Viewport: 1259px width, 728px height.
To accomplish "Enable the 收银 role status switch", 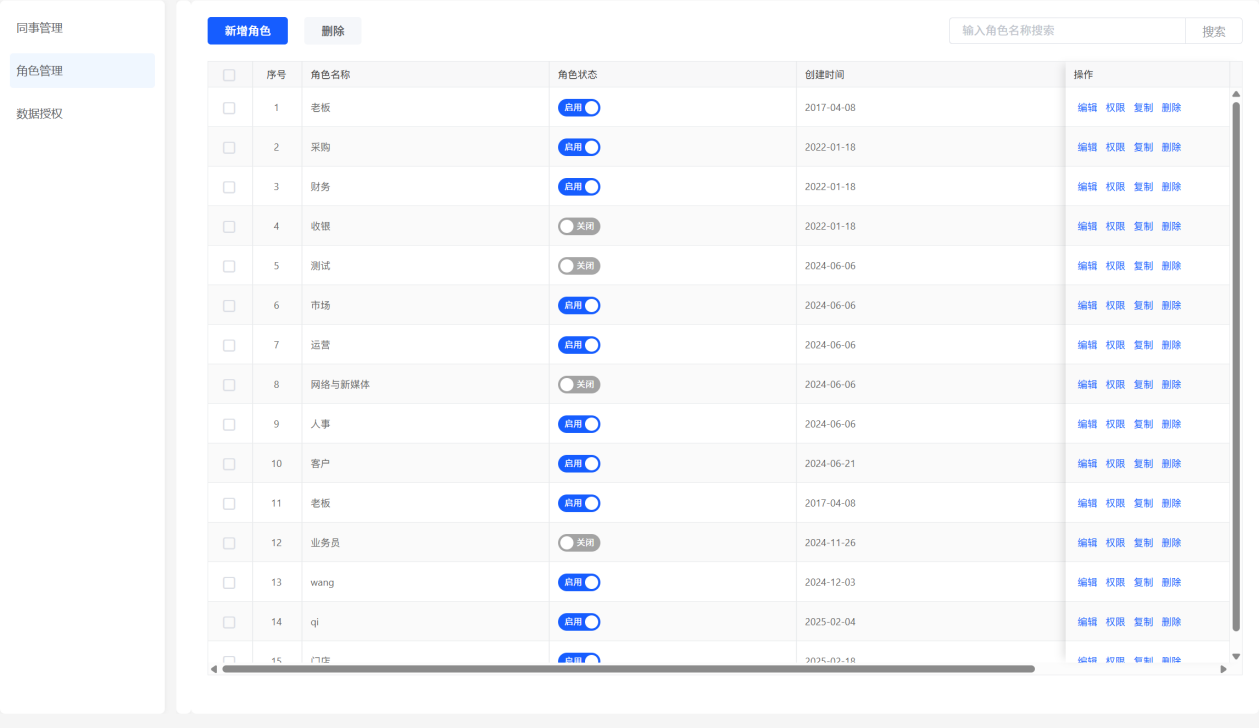I will point(579,226).
